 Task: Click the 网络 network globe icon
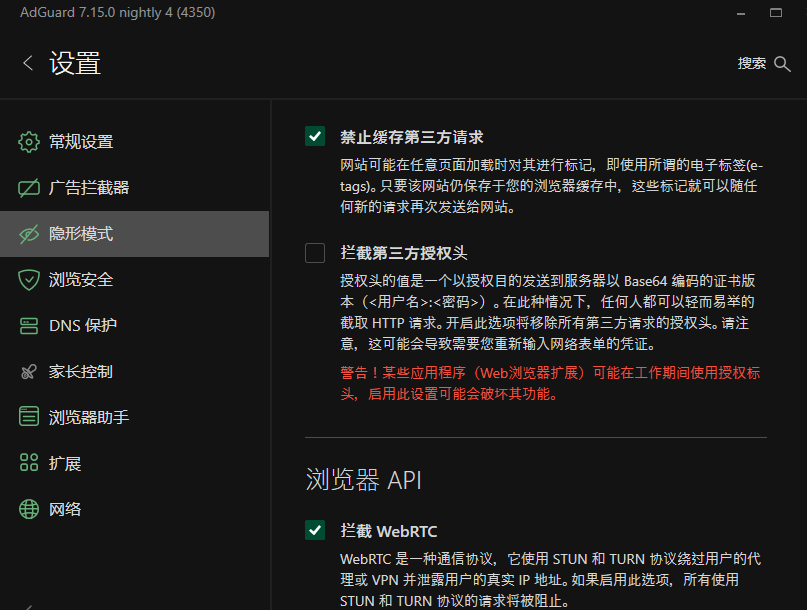pos(29,509)
